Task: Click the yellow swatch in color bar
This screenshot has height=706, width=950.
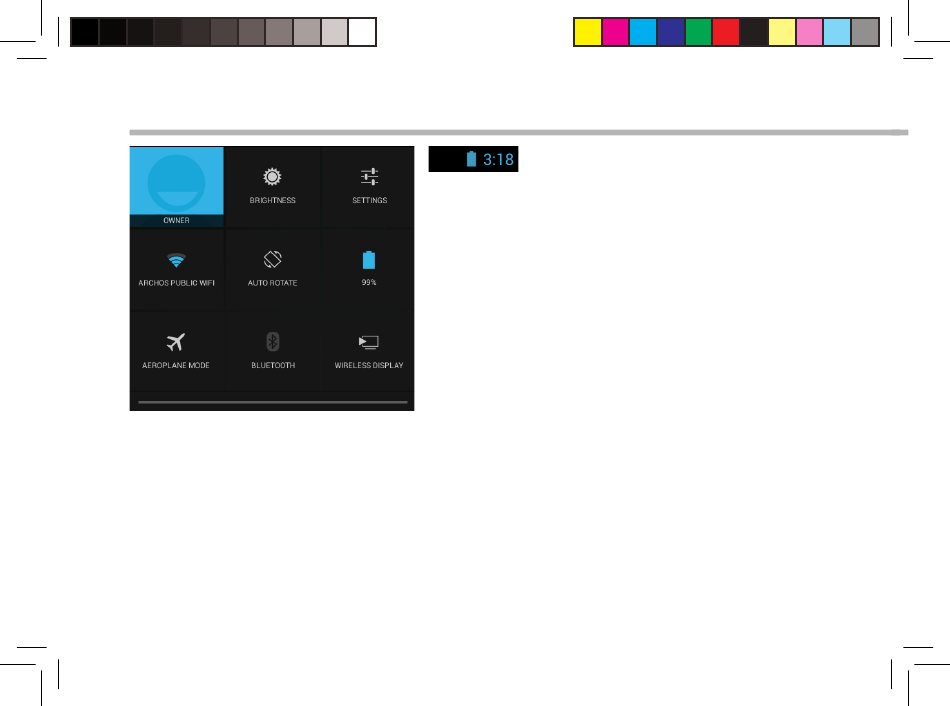Action: click(x=588, y=32)
